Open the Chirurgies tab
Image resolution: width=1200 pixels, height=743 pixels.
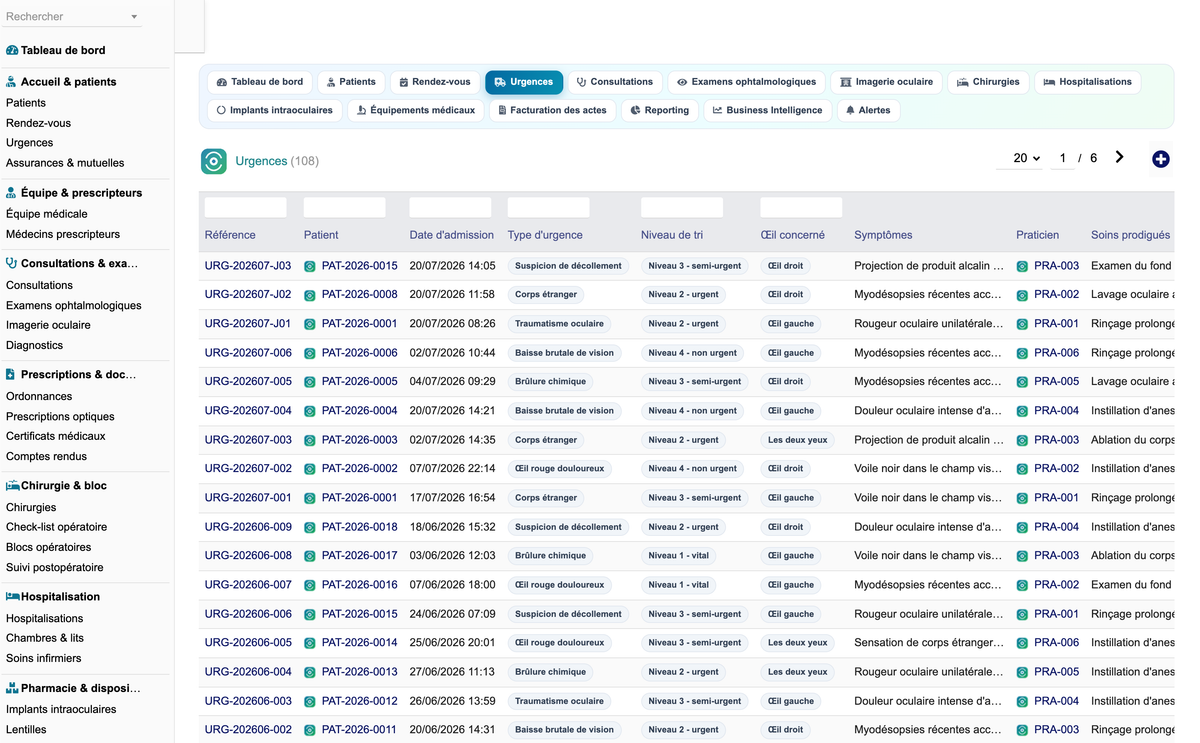point(988,82)
